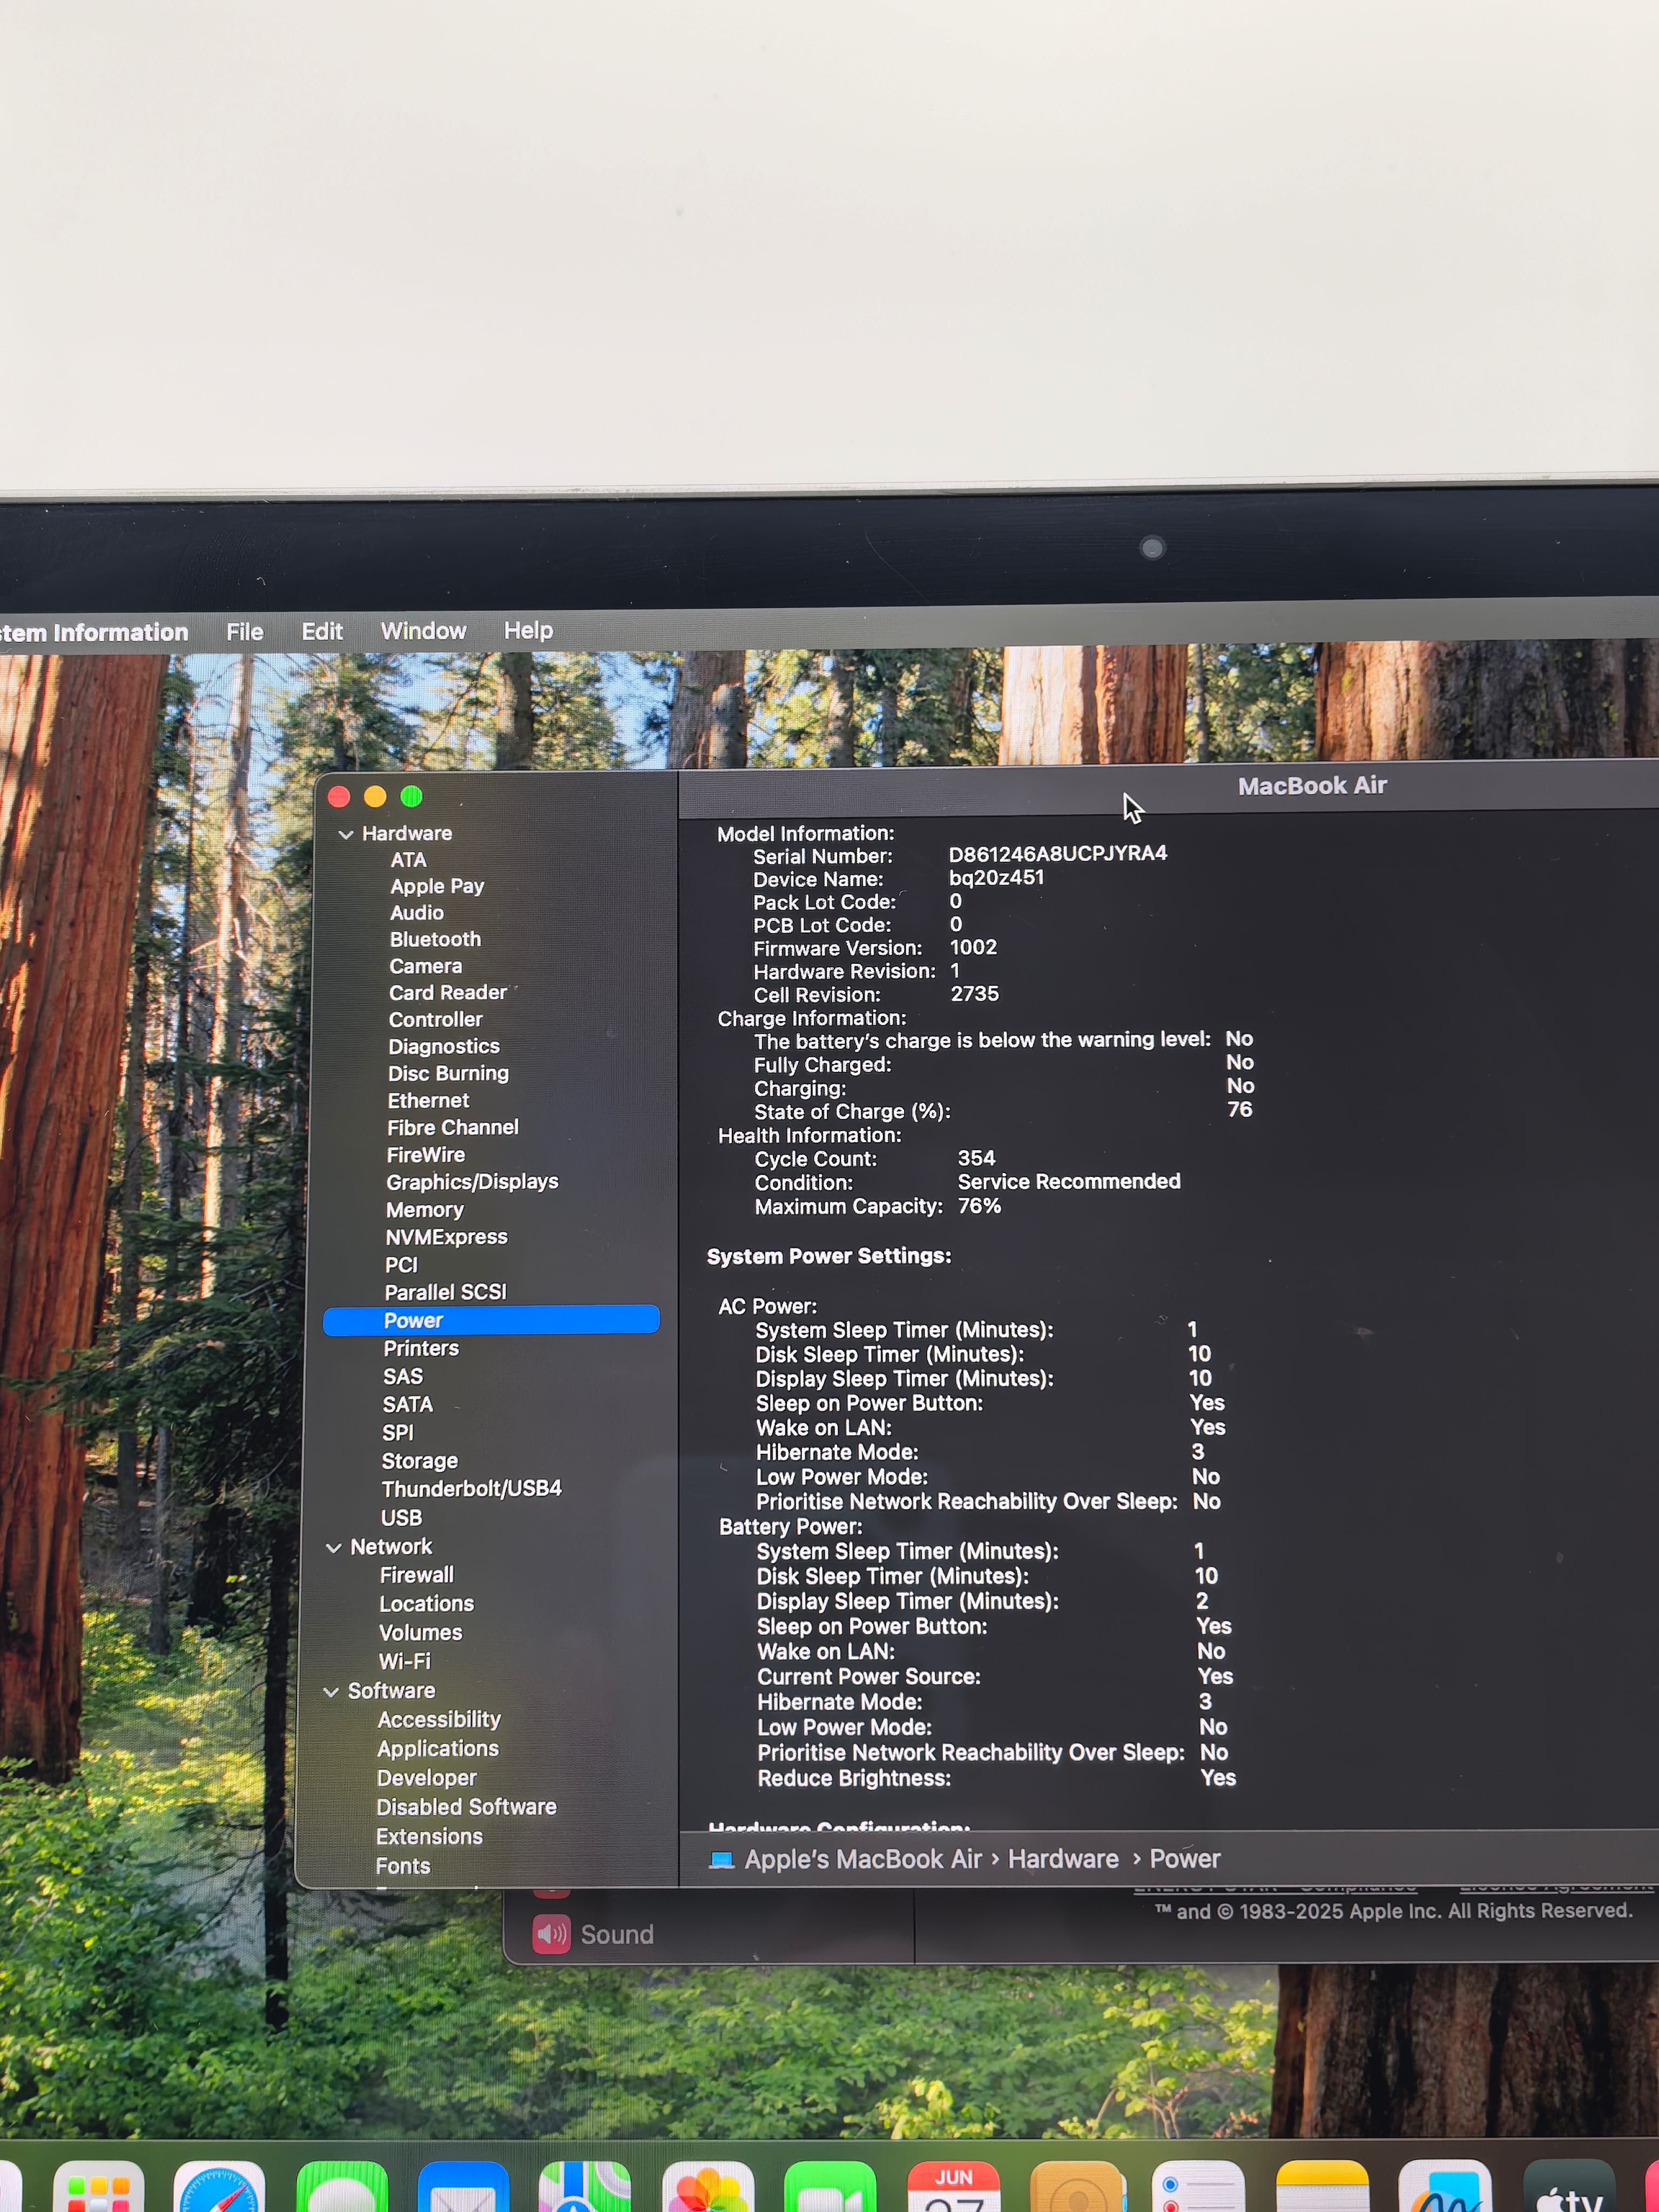Select Applications under Software
1659x2212 pixels.
click(x=438, y=1750)
